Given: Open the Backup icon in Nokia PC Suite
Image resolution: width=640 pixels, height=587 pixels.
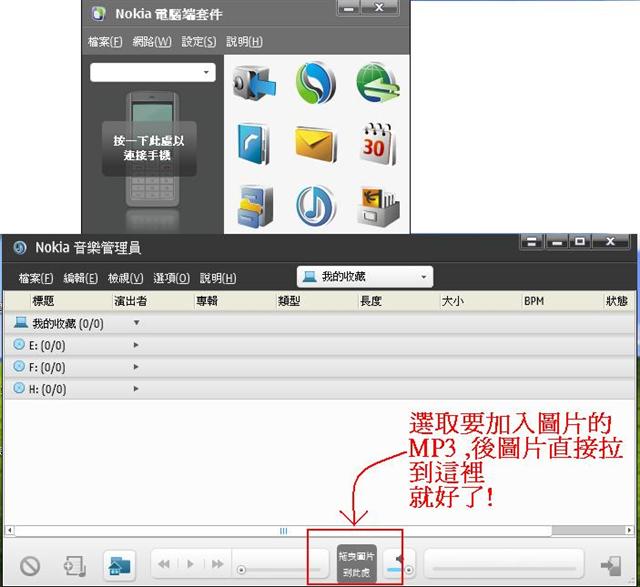Looking at the screenshot, I should click(x=254, y=83).
